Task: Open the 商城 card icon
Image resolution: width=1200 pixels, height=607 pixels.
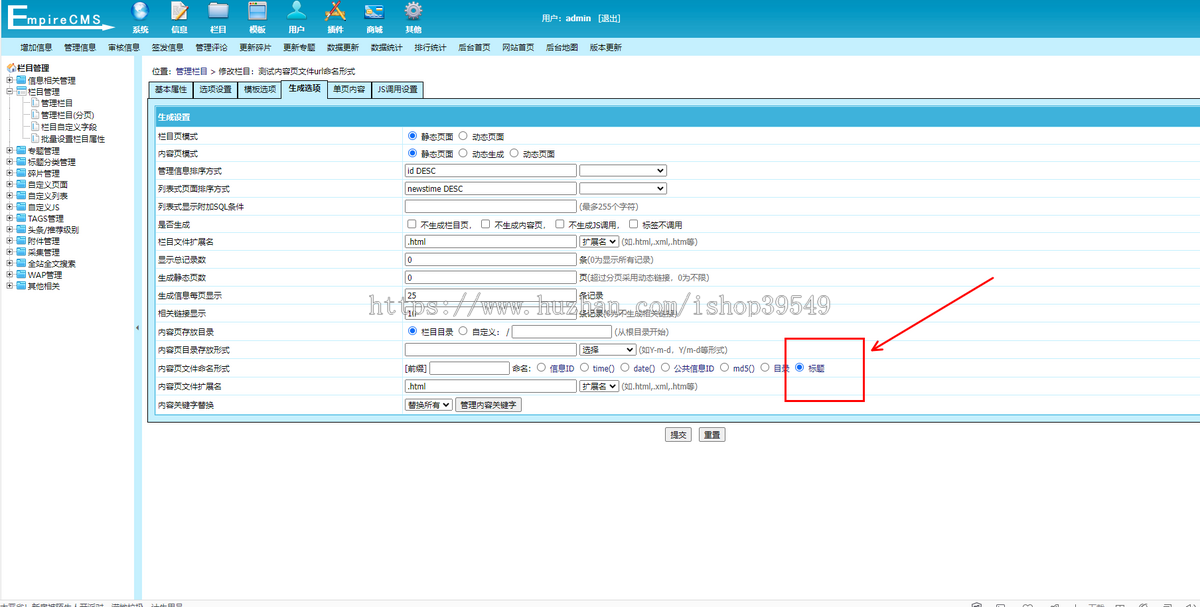Action: click(x=374, y=11)
